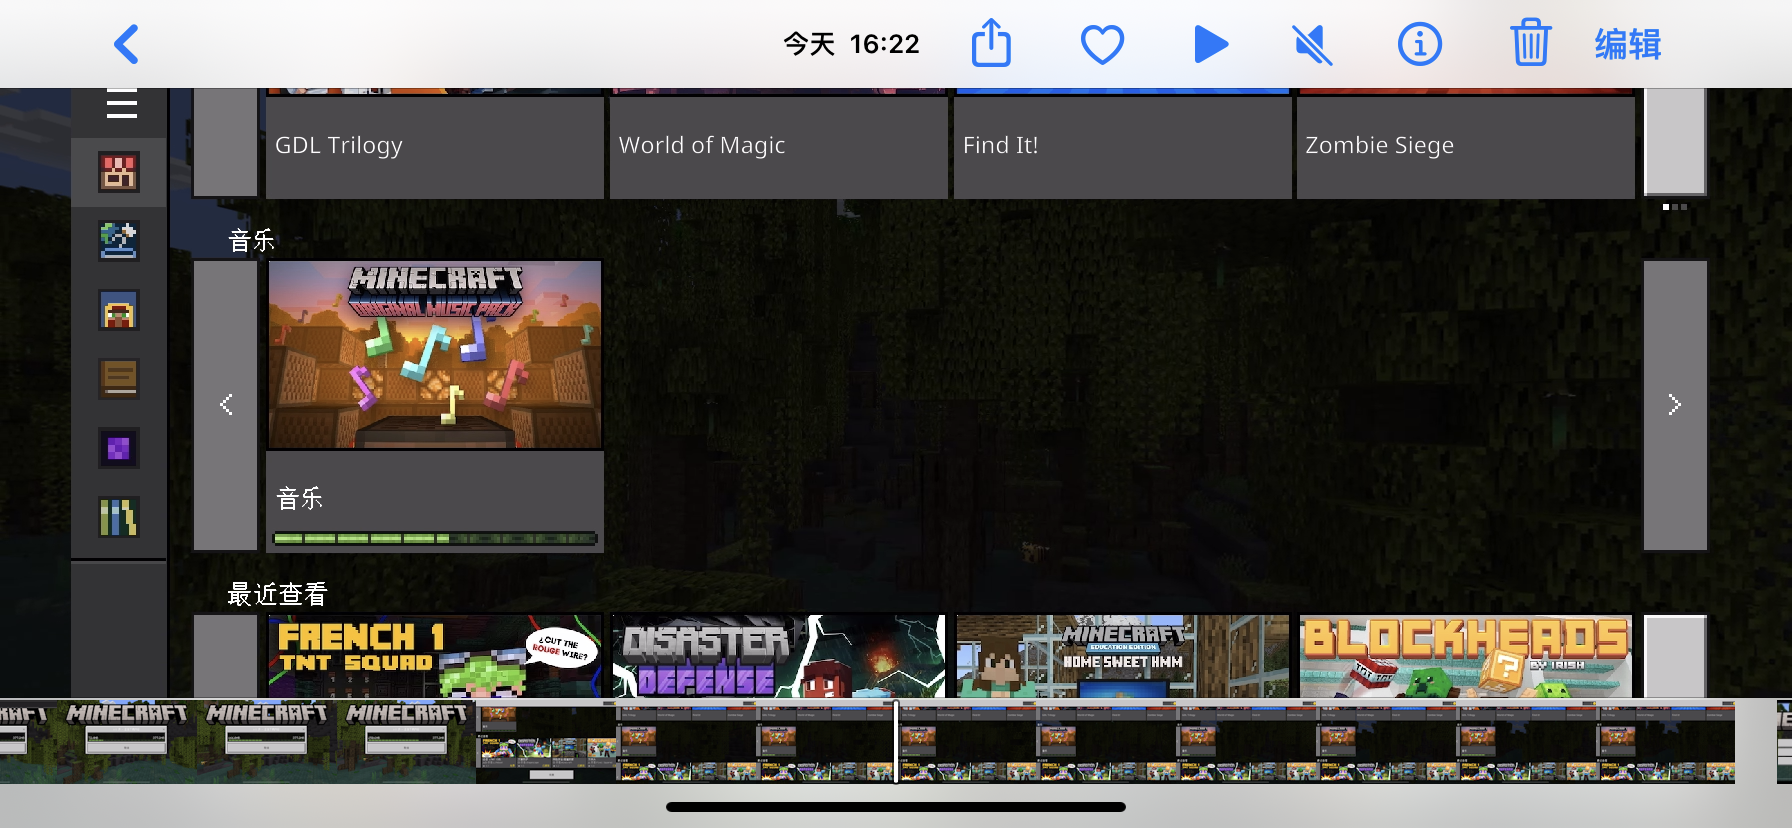
Task: Tap the 今天 16:22 timestamp
Action: [851, 44]
